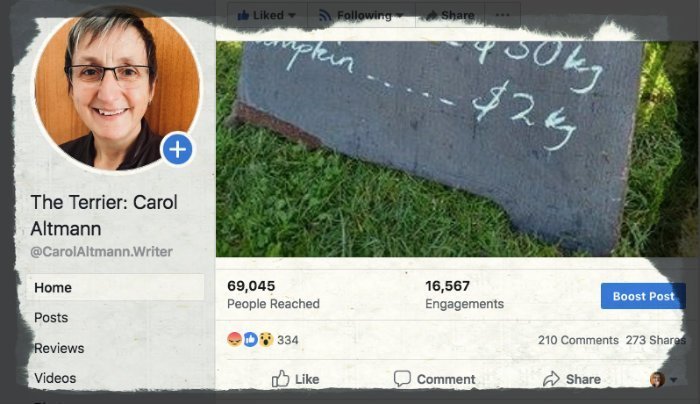The image size is (700, 404).
Task: Open the three-dots more options menu
Action: 503,15
